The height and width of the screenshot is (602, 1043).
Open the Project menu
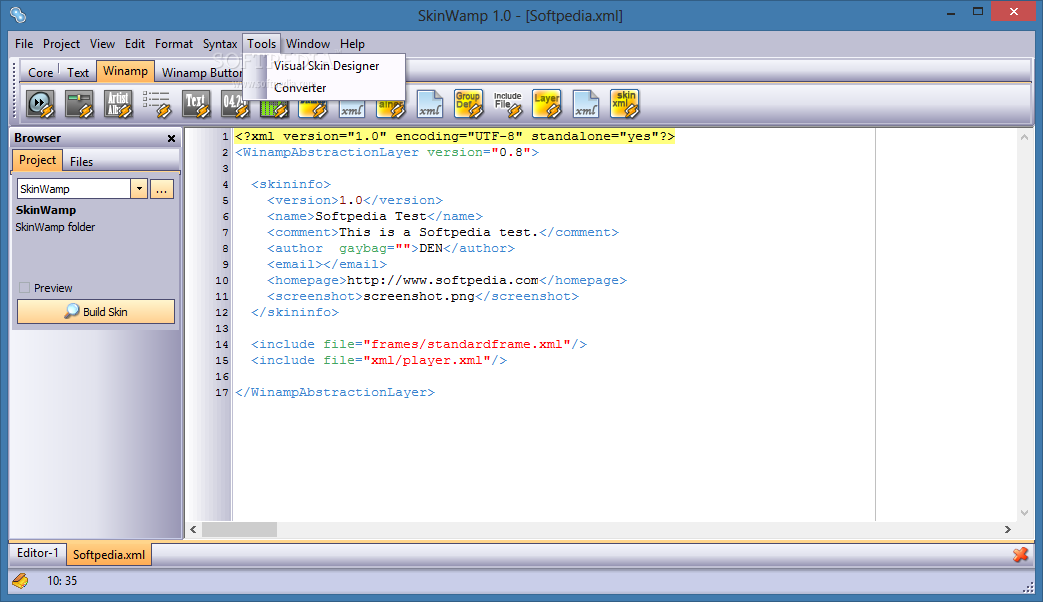(x=61, y=44)
